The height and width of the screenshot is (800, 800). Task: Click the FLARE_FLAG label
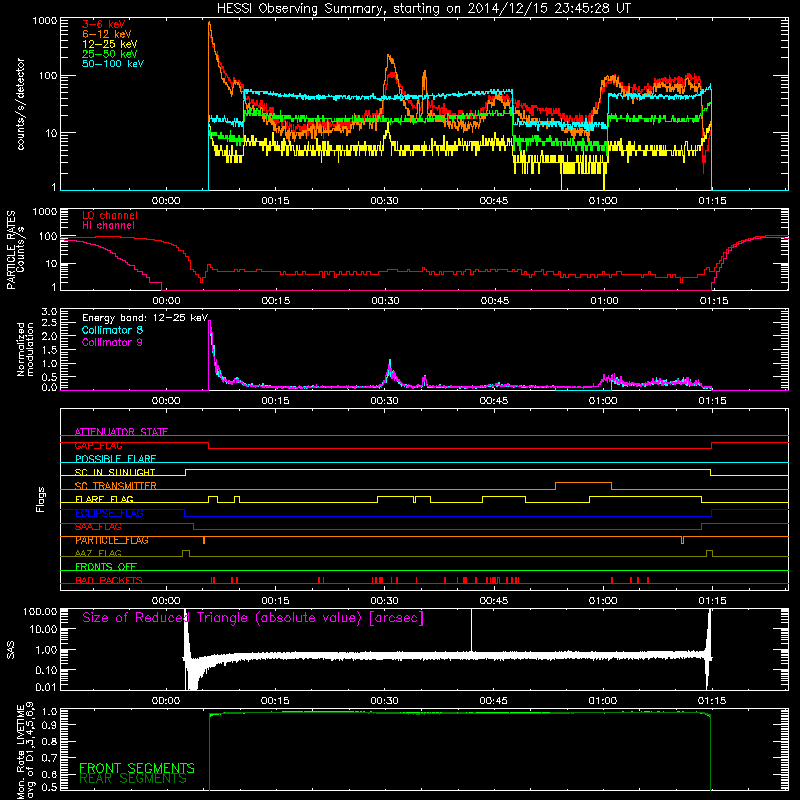coord(104,499)
